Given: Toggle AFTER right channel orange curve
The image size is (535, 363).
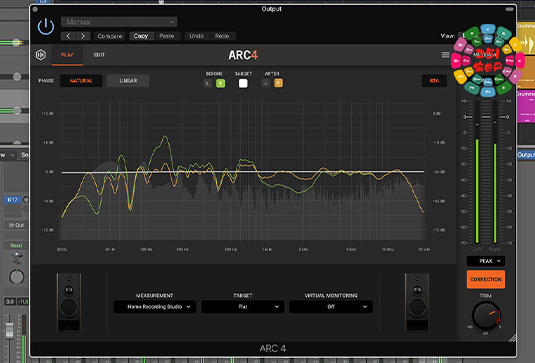Looking at the screenshot, I should tap(278, 83).
